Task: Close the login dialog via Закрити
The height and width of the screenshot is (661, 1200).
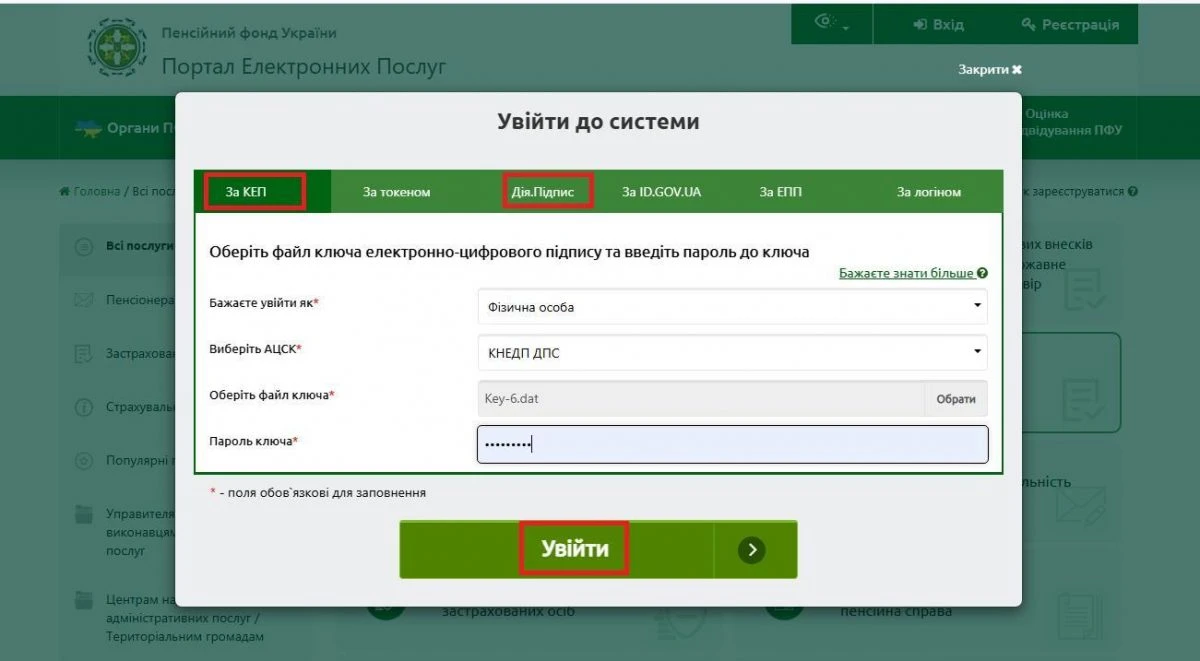Action: pos(989,70)
